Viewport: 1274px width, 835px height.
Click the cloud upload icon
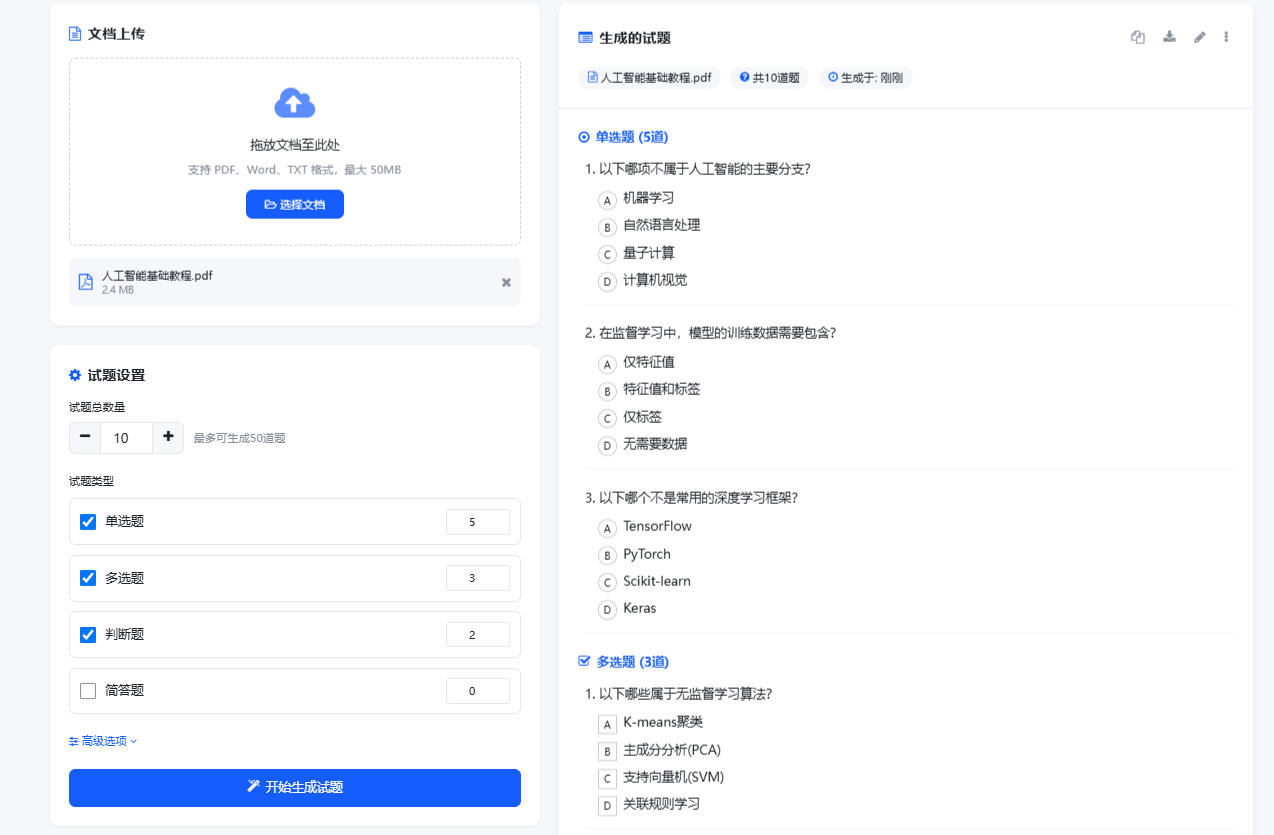click(294, 102)
